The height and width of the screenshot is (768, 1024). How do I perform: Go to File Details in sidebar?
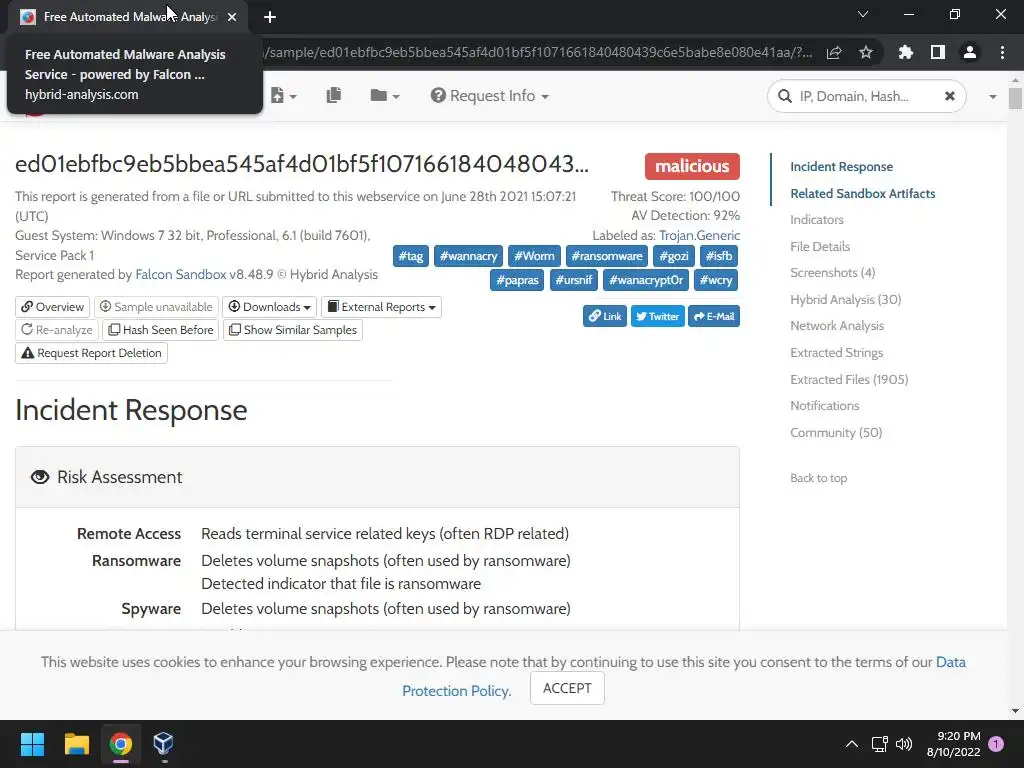(x=820, y=247)
